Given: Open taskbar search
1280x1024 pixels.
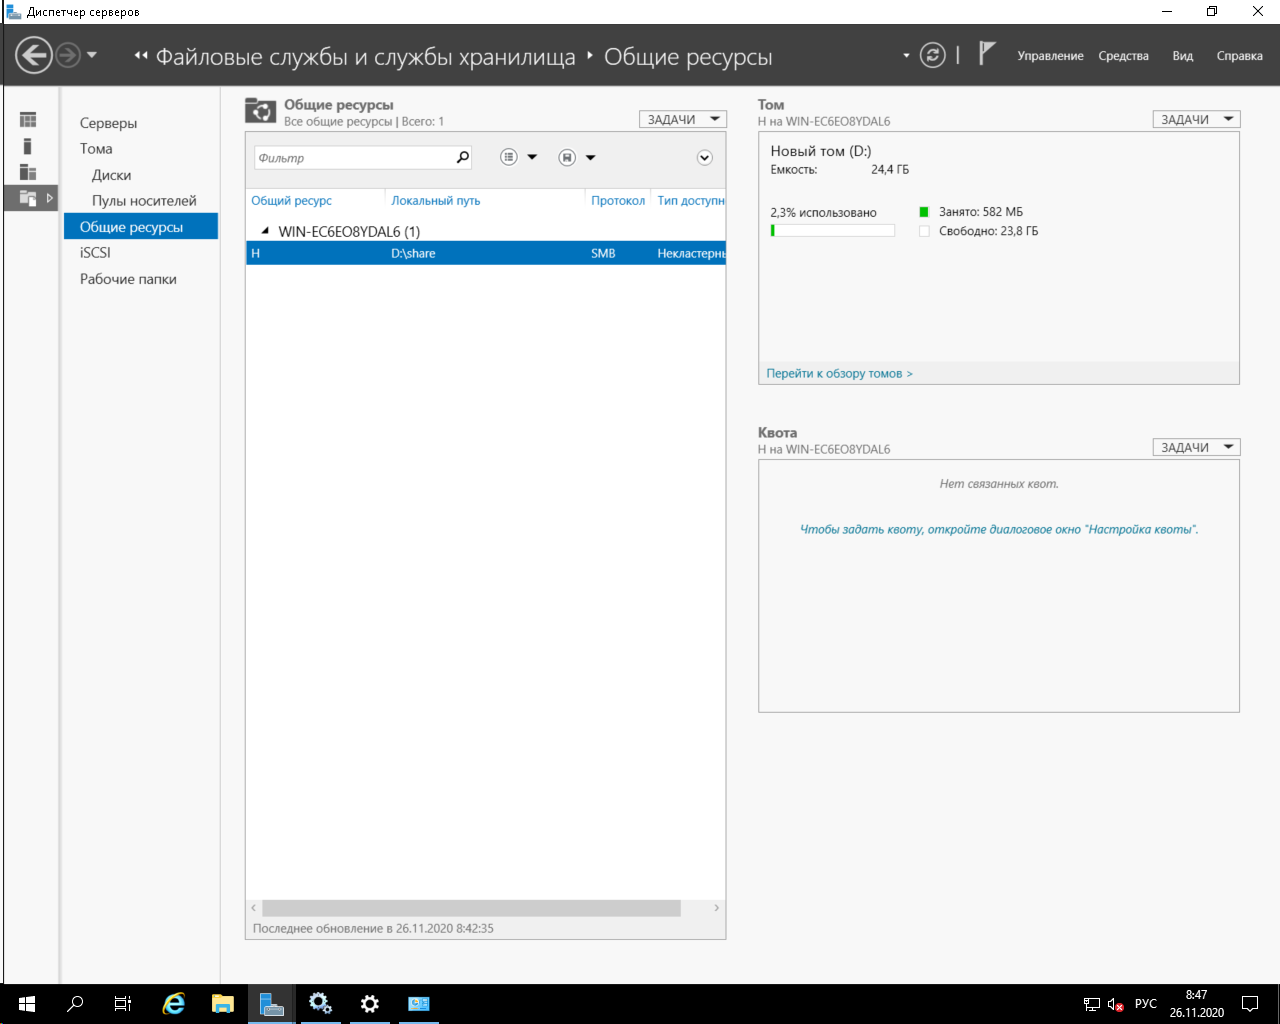Looking at the screenshot, I should coord(75,1004).
